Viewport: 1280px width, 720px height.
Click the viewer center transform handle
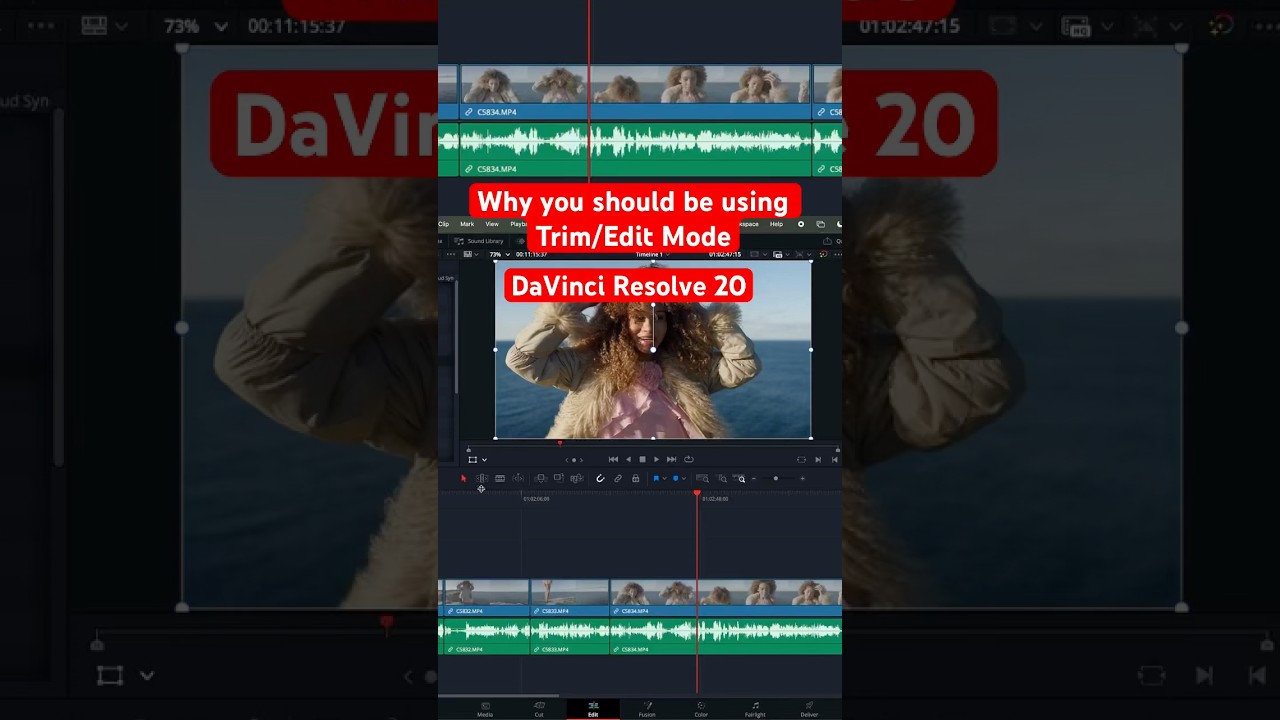click(x=653, y=349)
